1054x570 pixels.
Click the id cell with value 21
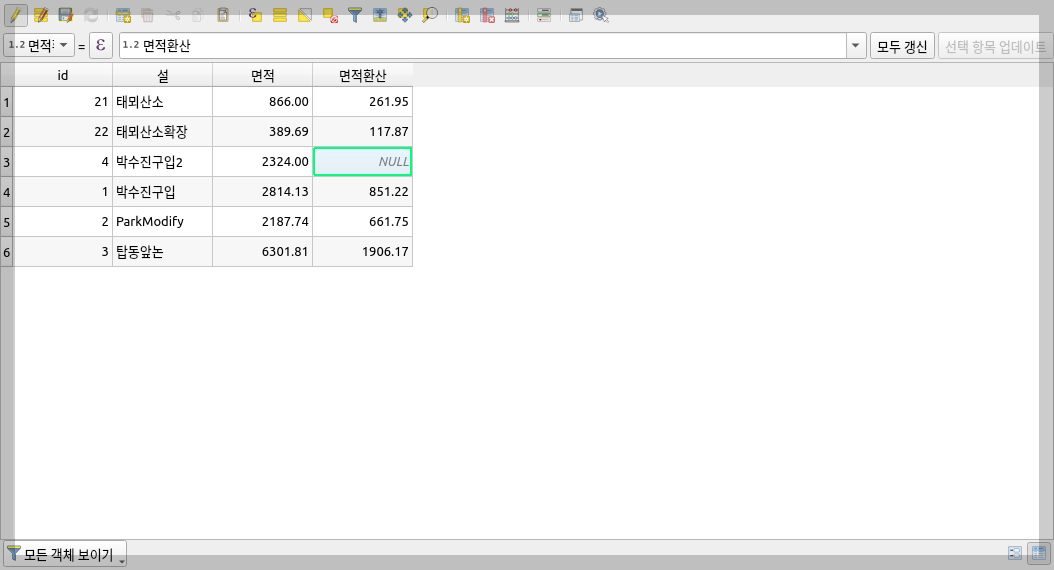[63, 101]
